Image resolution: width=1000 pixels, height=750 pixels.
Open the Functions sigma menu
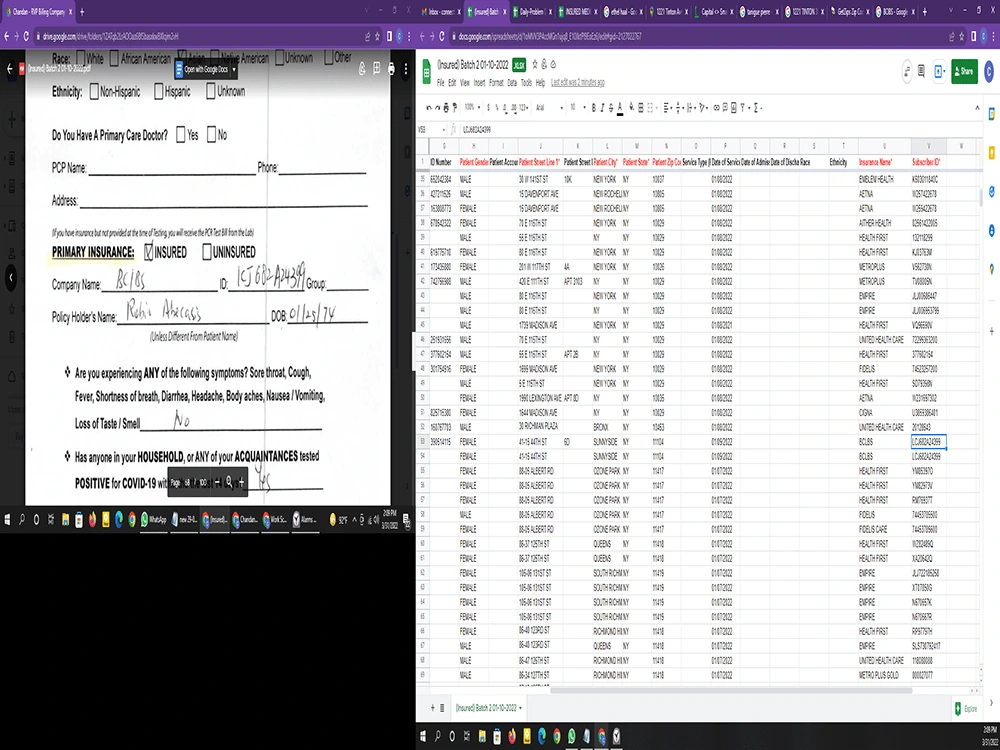[756, 108]
